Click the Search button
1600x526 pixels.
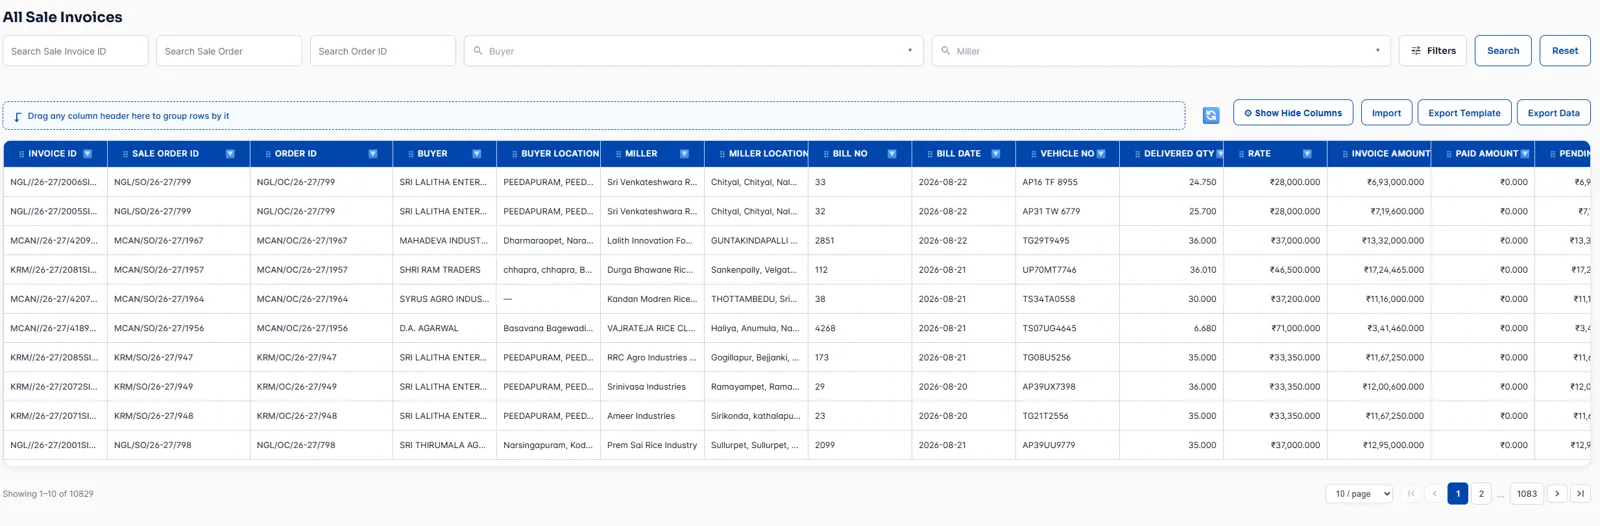1503,51
